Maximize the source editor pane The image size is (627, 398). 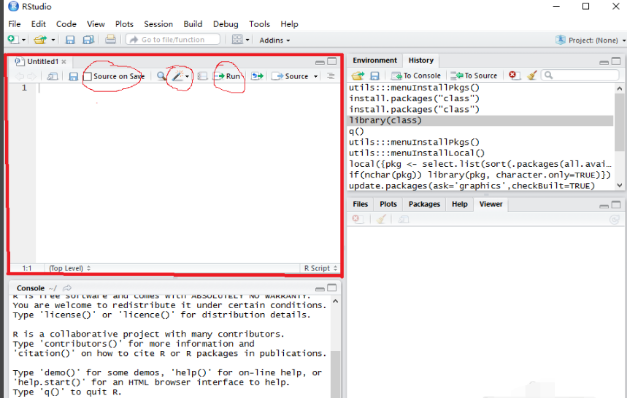pos(332,61)
